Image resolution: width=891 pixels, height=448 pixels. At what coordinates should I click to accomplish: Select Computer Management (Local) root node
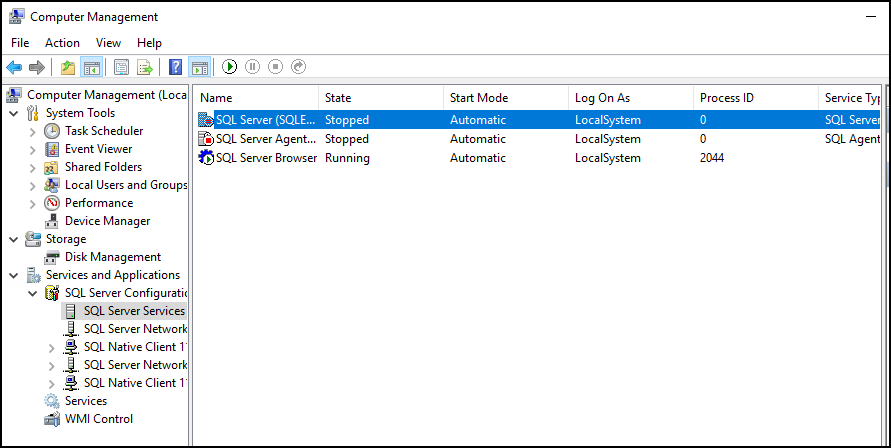pyautogui.click(x=107, y=96)
